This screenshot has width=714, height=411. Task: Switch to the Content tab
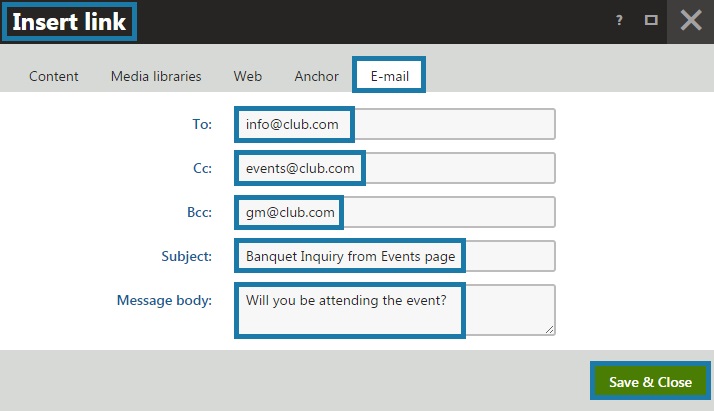[54, 76]
